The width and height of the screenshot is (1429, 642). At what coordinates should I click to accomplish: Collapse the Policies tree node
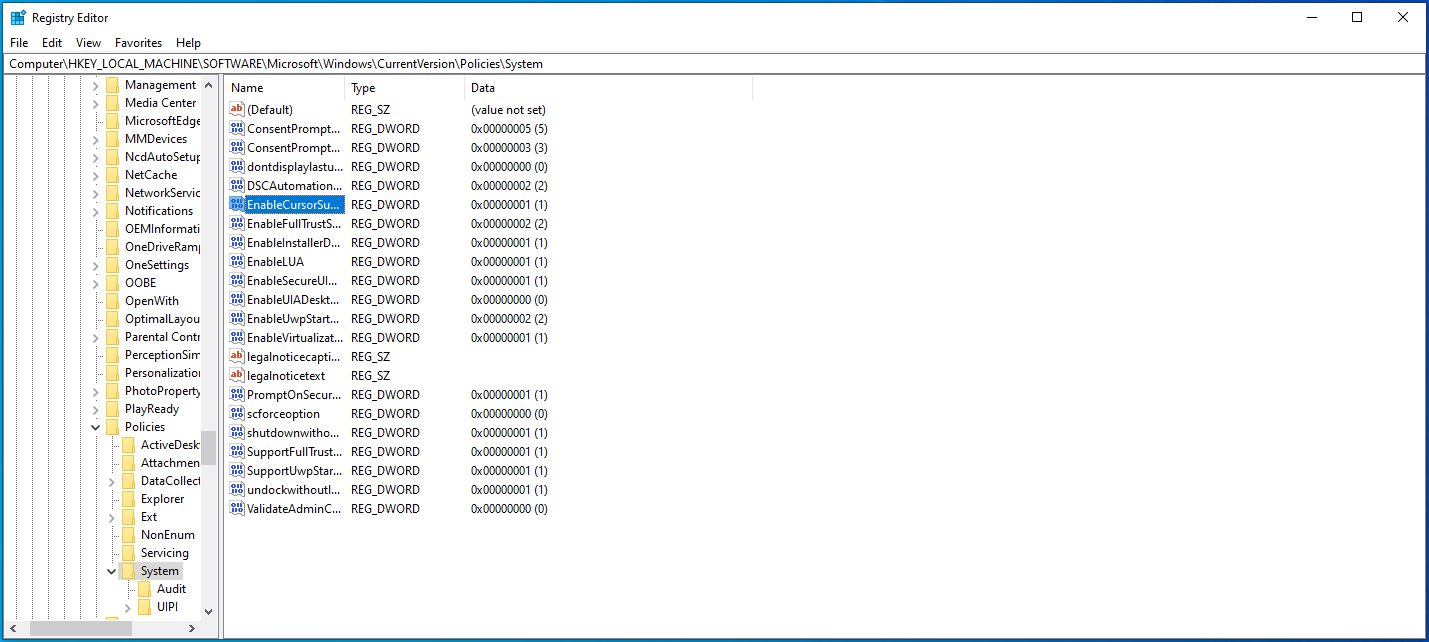pos(96,427)
